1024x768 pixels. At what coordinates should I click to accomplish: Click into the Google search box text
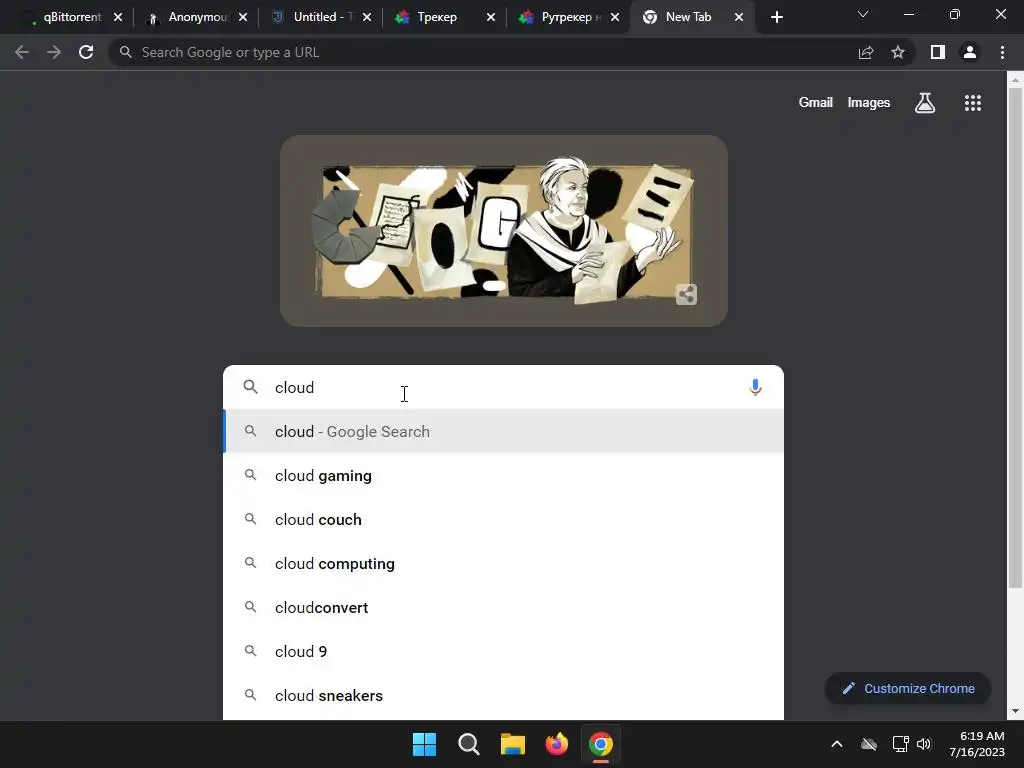click(506, 387)
